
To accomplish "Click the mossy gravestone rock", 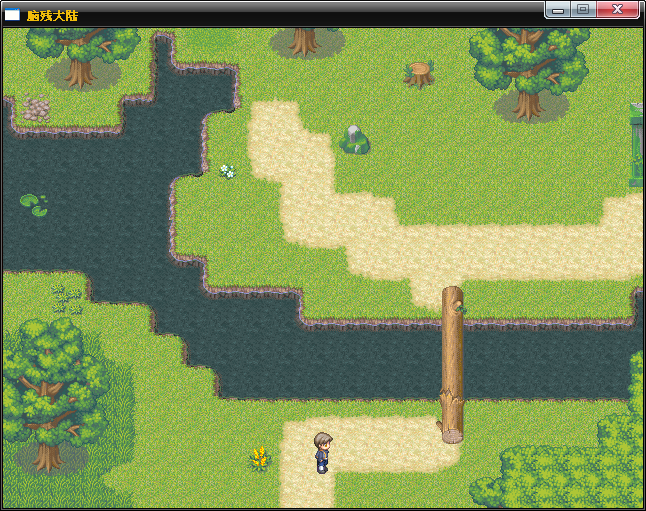I will [x=354, y=140].
